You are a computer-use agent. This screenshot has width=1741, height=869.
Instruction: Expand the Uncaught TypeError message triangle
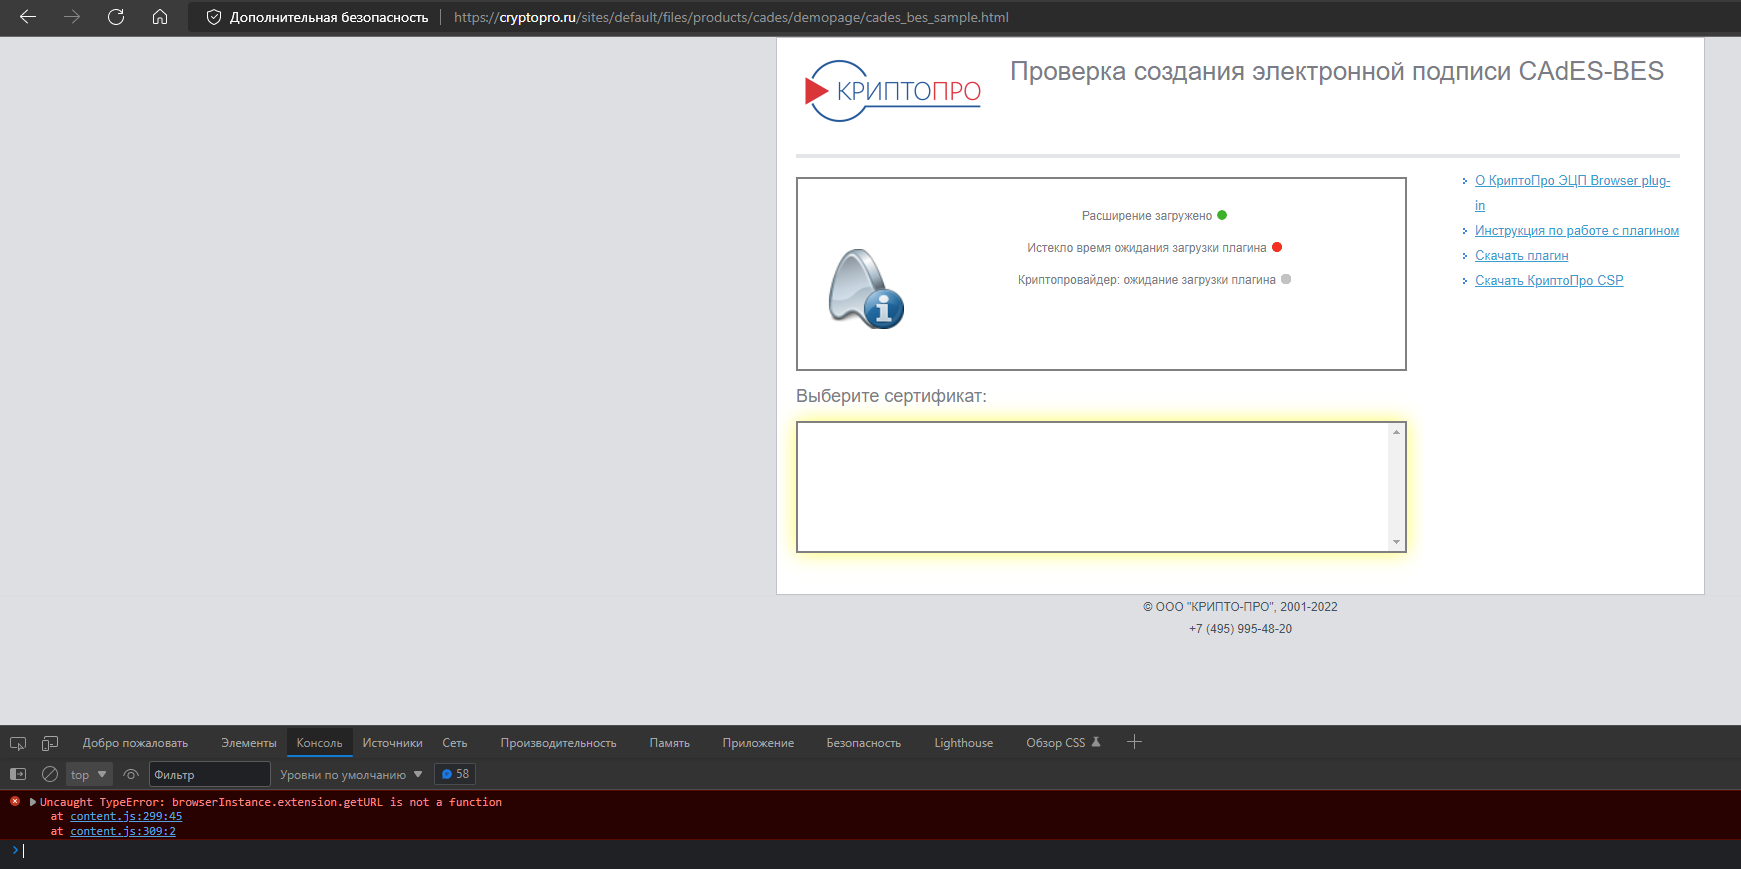coord(33,802)
